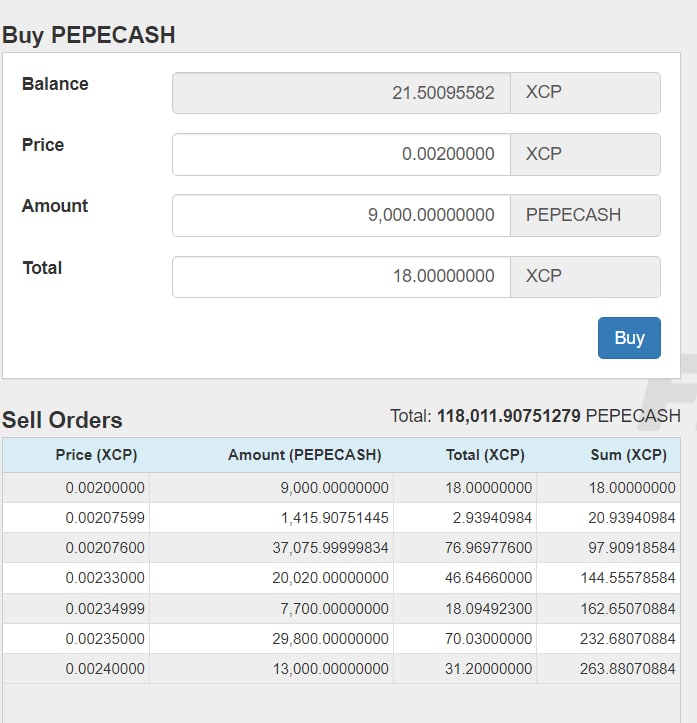Select the sell order price 0.00240000
The height and width of the screenshot is (723, 697).
point(105,669)
